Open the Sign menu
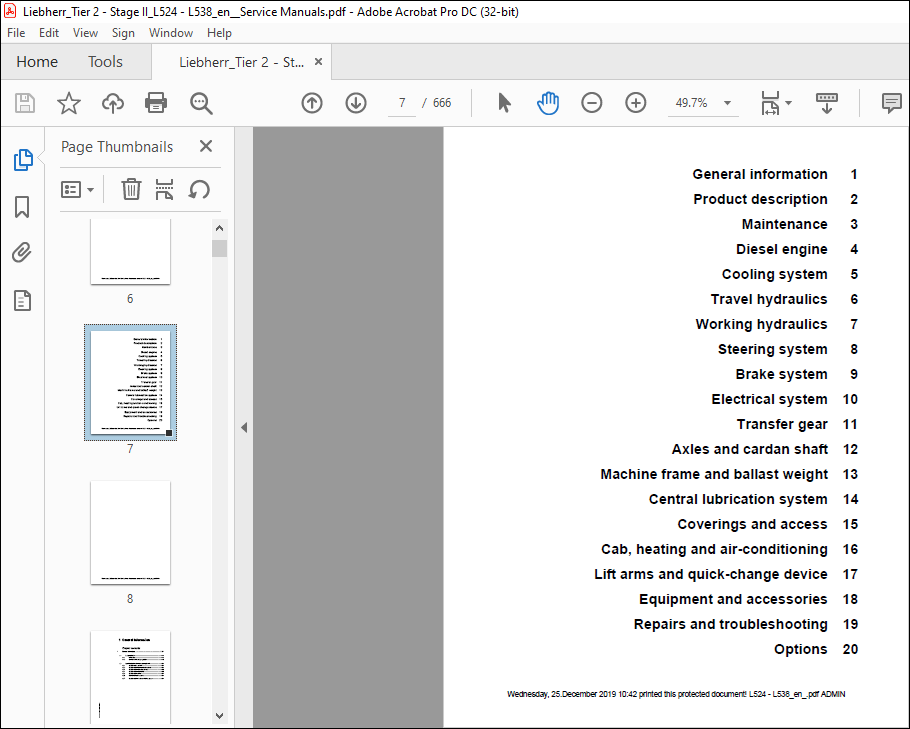This screenshot has height=729, width=910. [x=123, y=33]
